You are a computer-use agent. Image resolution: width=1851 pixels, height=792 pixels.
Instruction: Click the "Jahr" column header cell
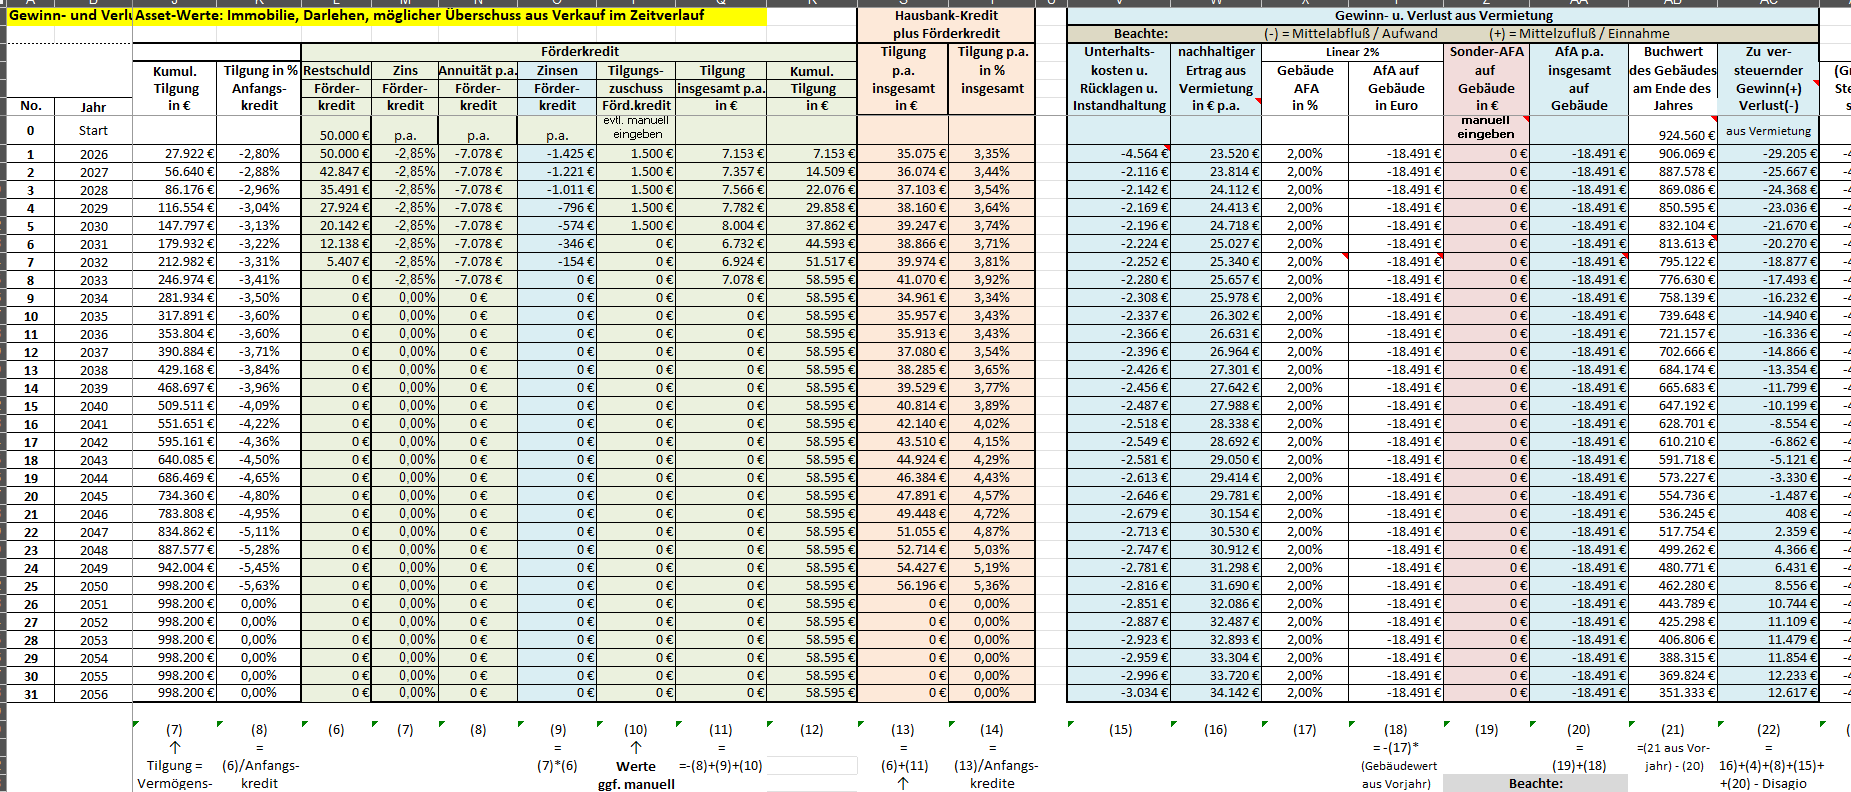click(x=94, y=107)
